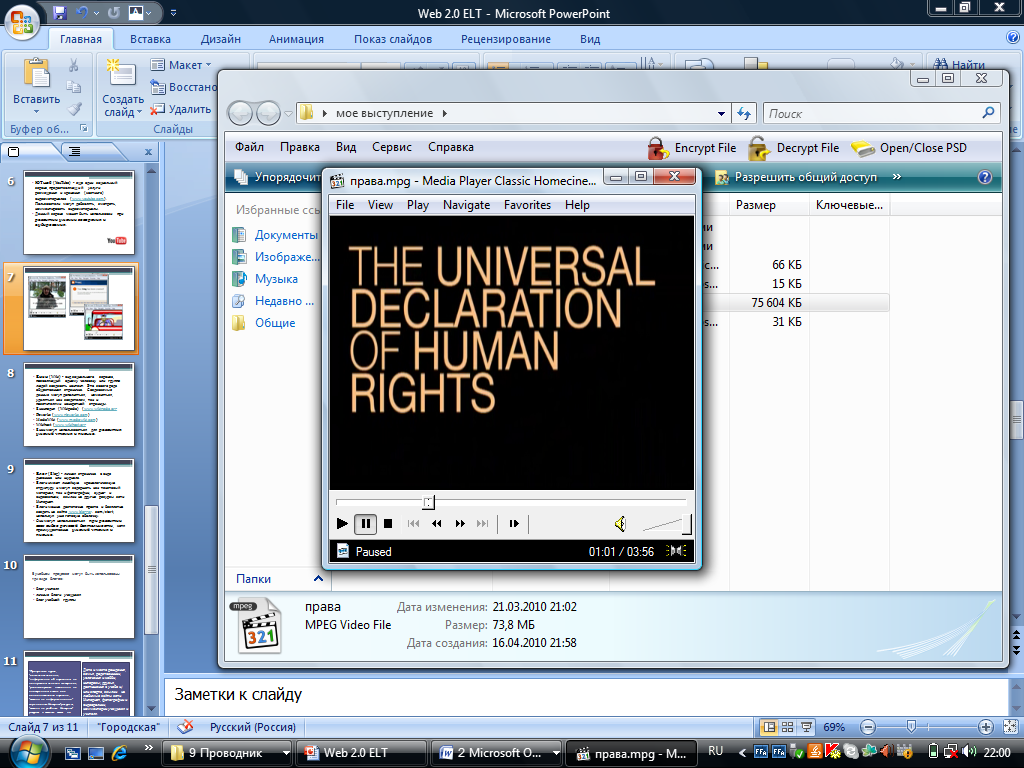Screen dimensions: 1024x768
Task: Start playback in Media Player Classic
Action: pos(342,523)
